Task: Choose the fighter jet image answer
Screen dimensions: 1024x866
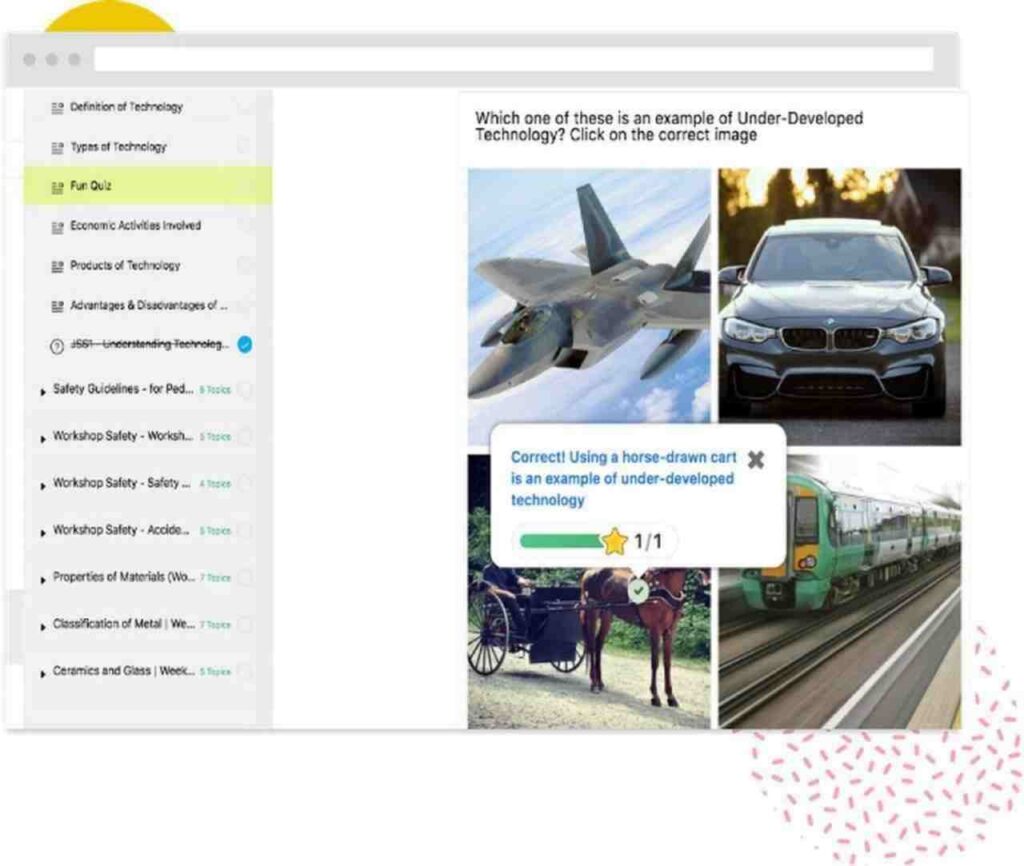Action: [589, 295]
